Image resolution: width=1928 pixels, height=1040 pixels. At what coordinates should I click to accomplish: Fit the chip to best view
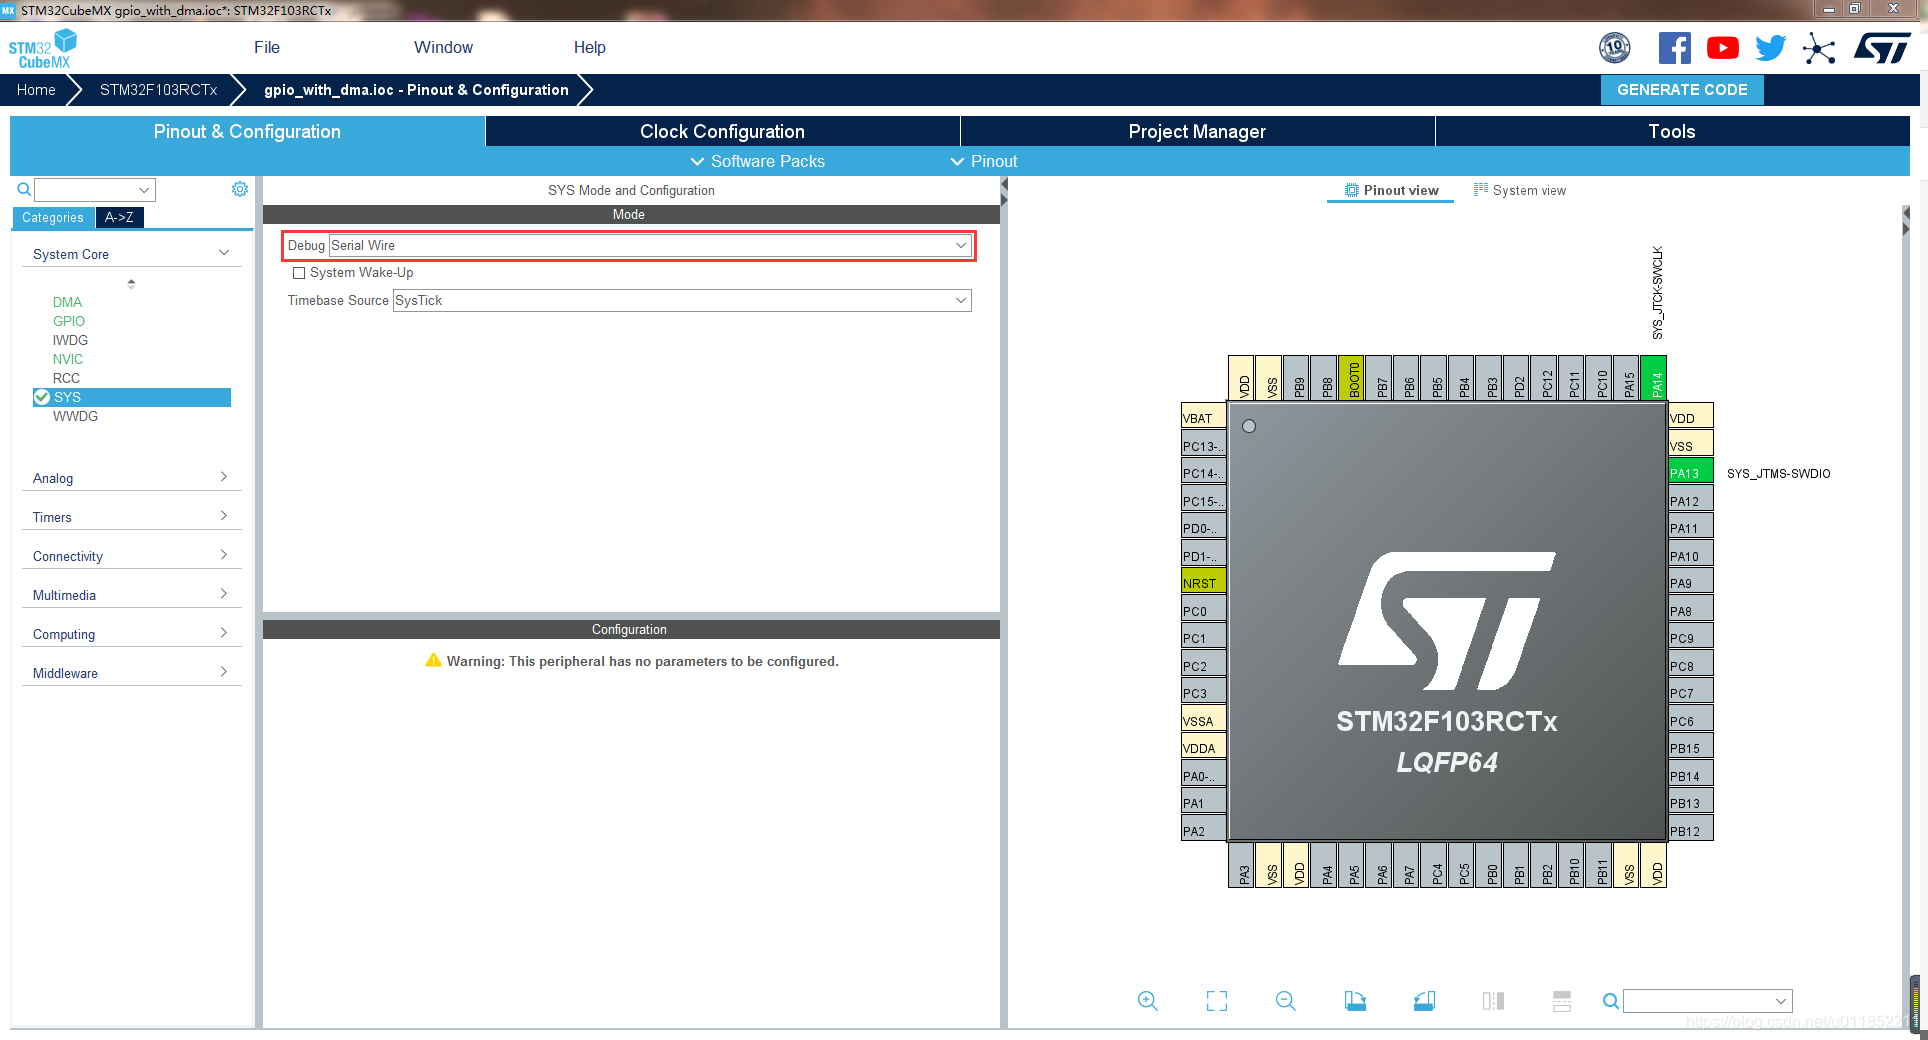click(1216, 1000)
